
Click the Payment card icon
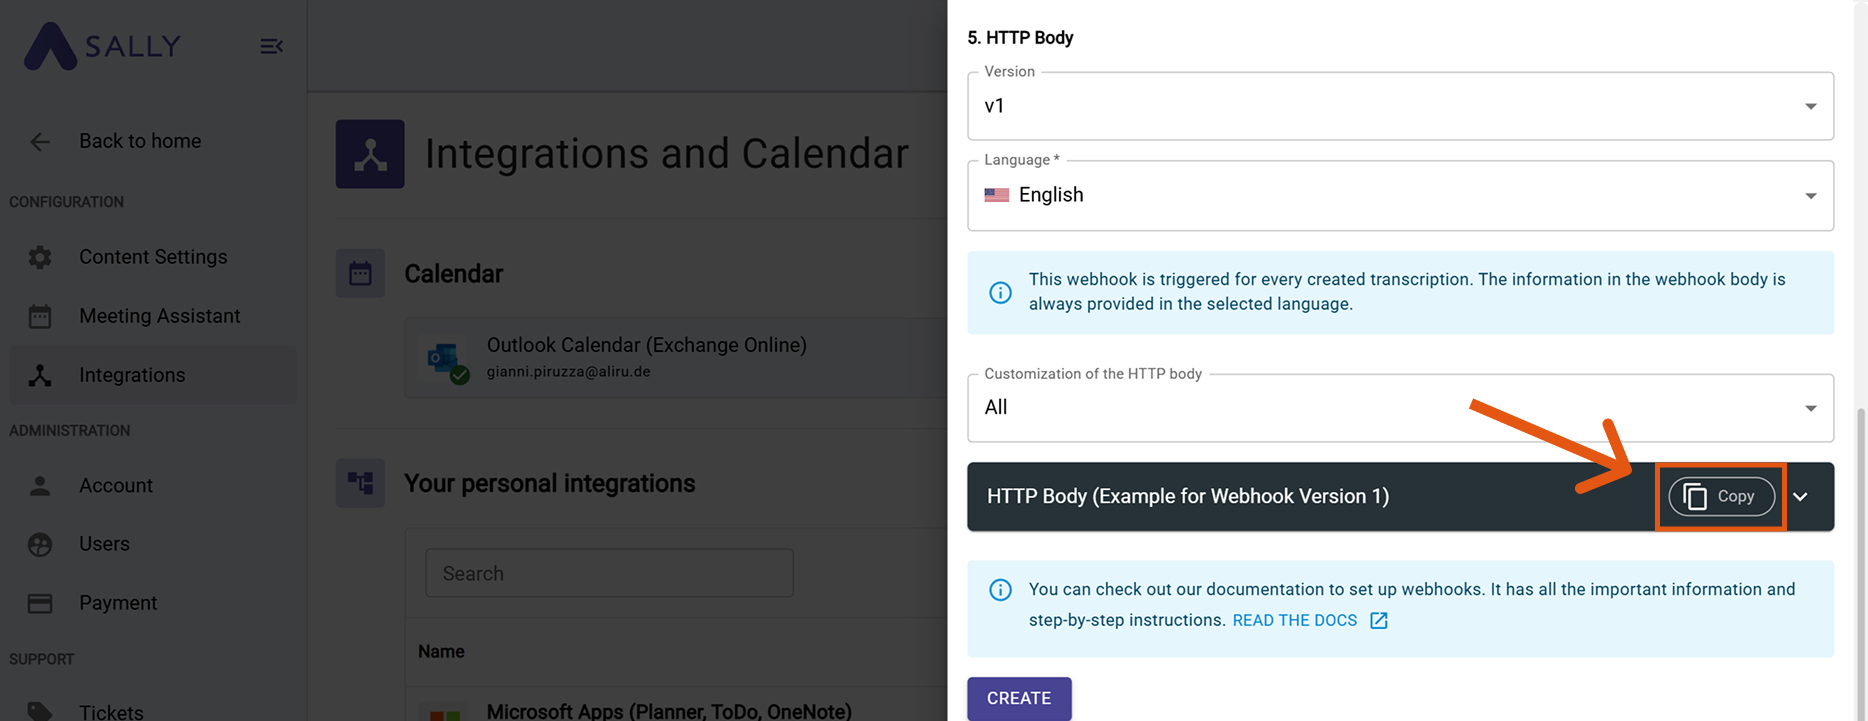coord(40,603)
